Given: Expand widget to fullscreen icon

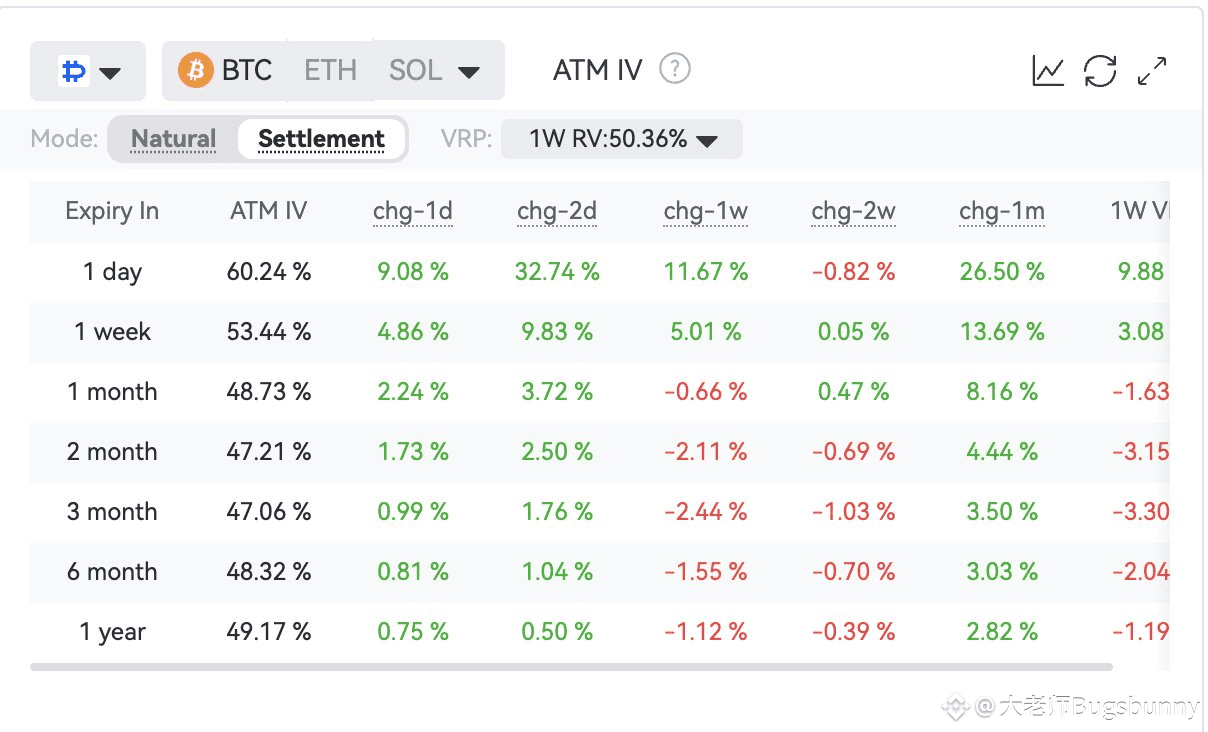Looking at the screenshot, I should (x=1153, y=71).
